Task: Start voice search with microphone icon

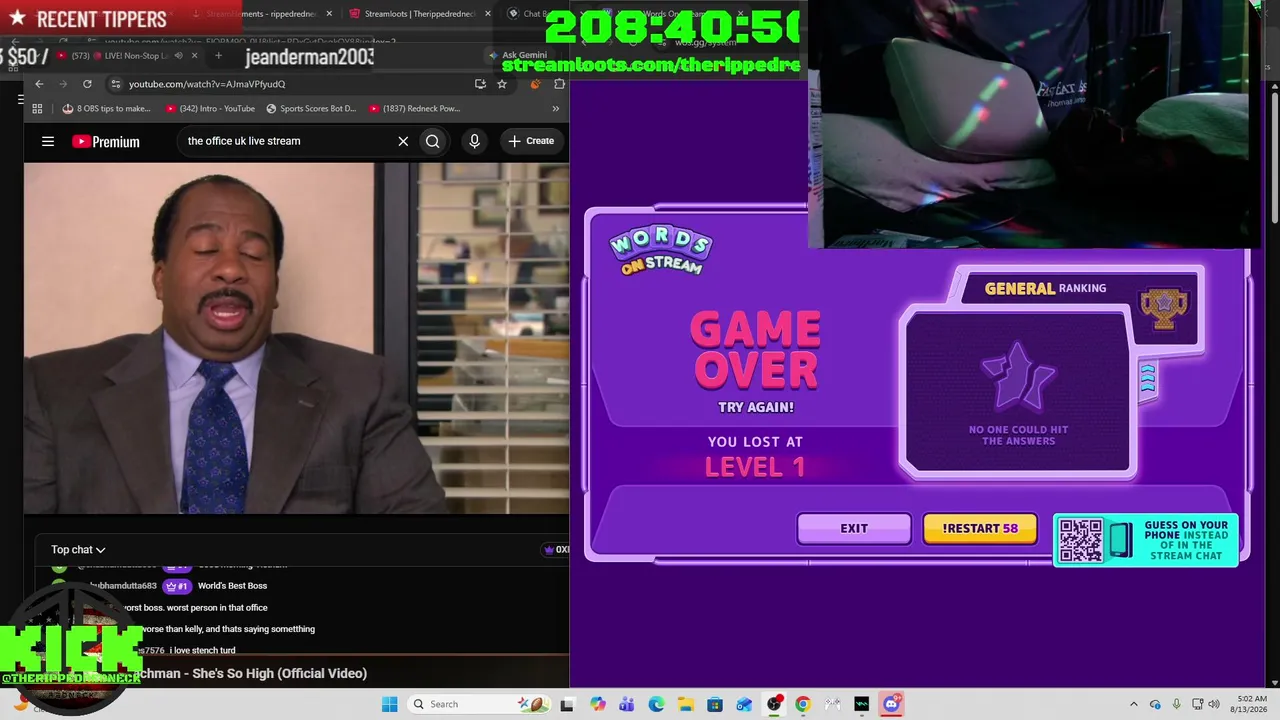Action: click(475, 141)
